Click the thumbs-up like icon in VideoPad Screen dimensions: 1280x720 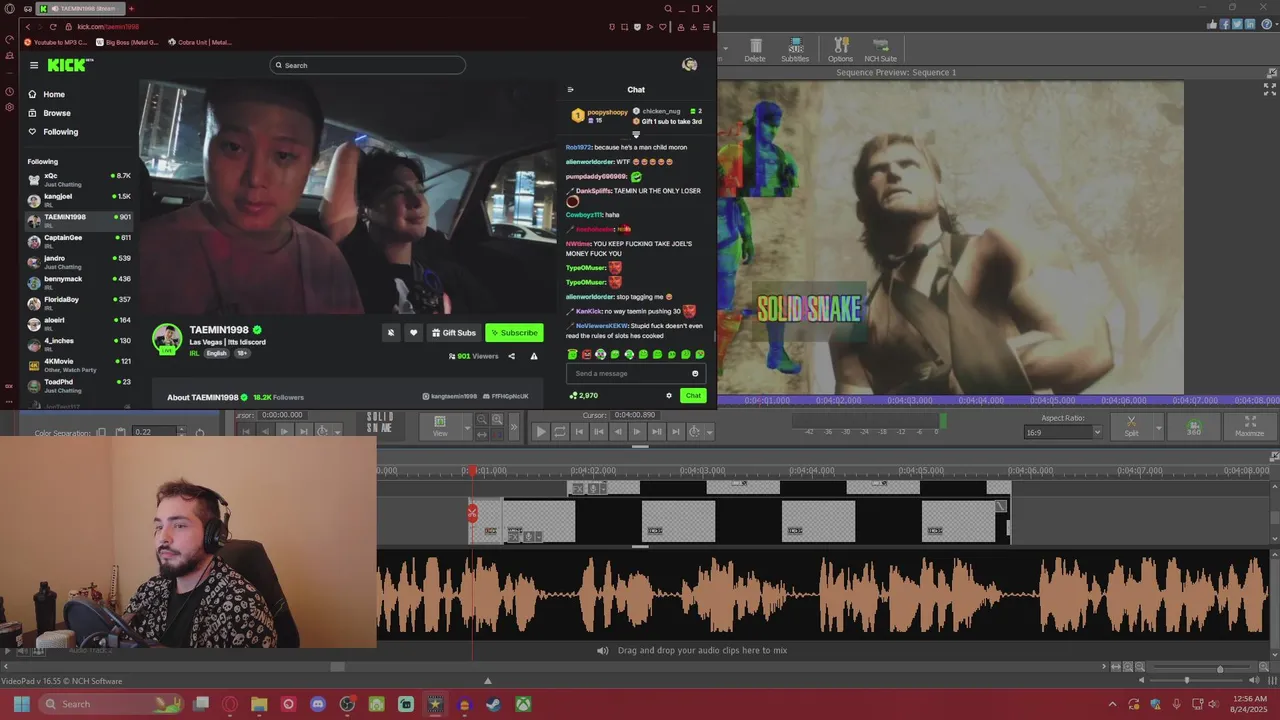coord(1212,24)
